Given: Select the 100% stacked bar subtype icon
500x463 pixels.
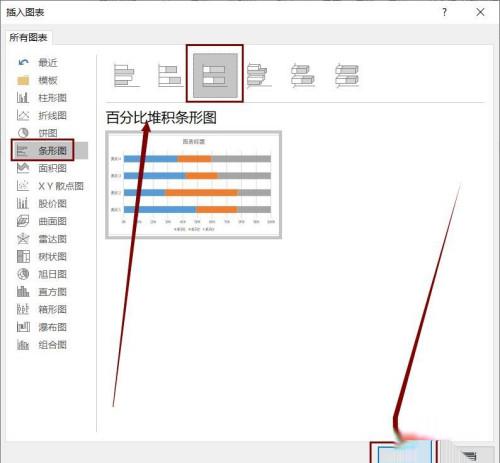Looking at the screenshot, I should [215, 76].
